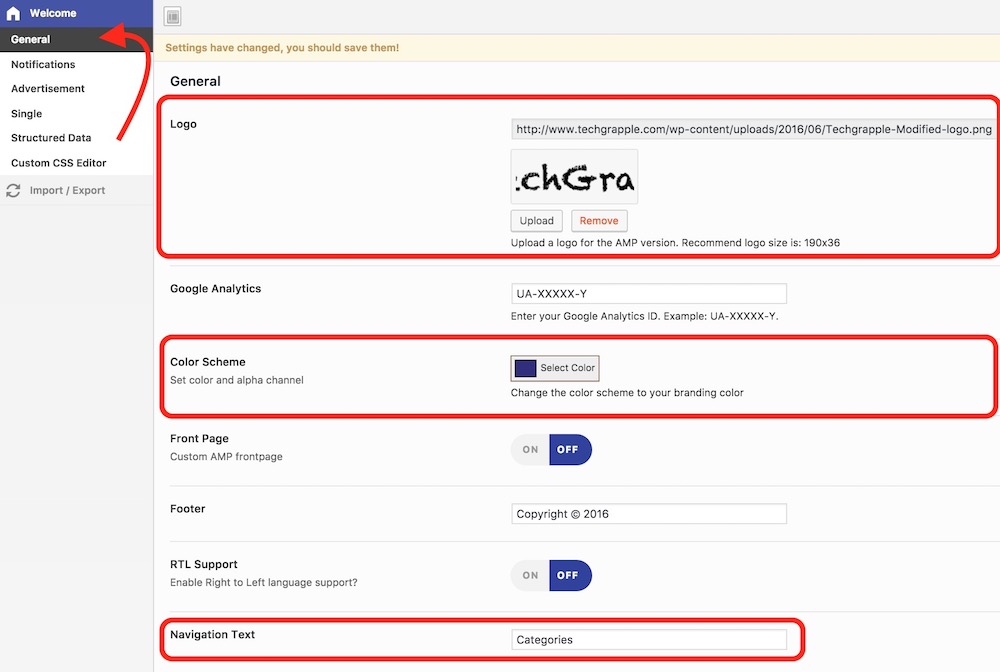The image size is (1000, 672).
Task: Go to the Advertisement settings
Action: 48,89
